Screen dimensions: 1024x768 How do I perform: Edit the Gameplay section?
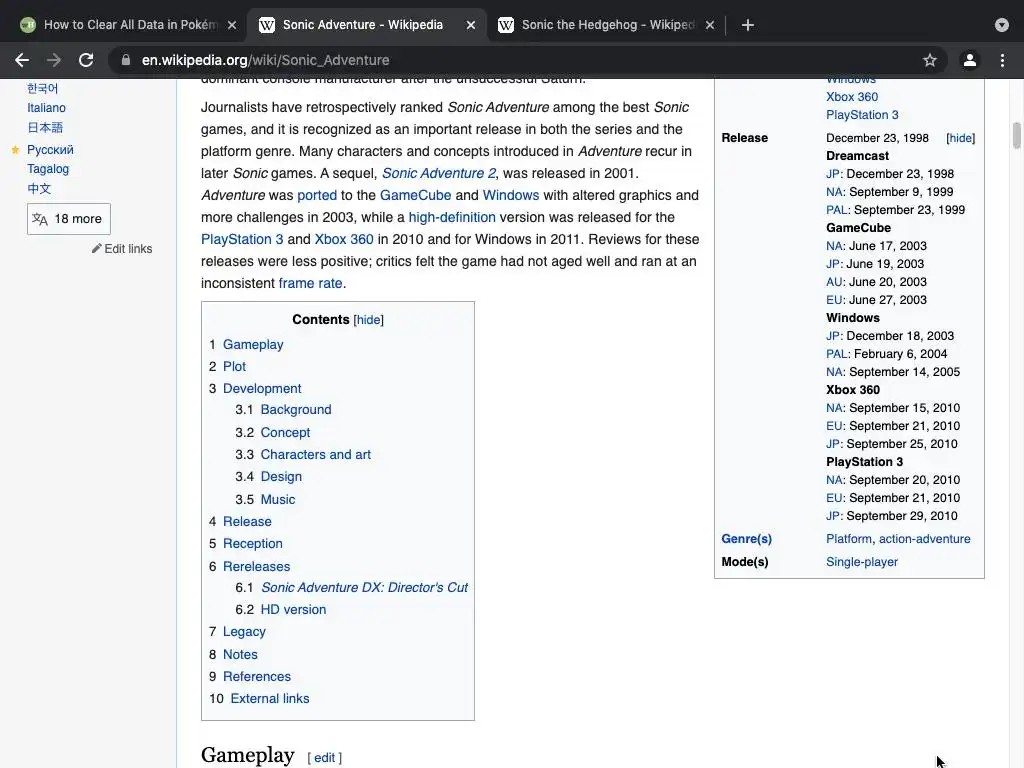pyautogui.click(x=324, y=758)
